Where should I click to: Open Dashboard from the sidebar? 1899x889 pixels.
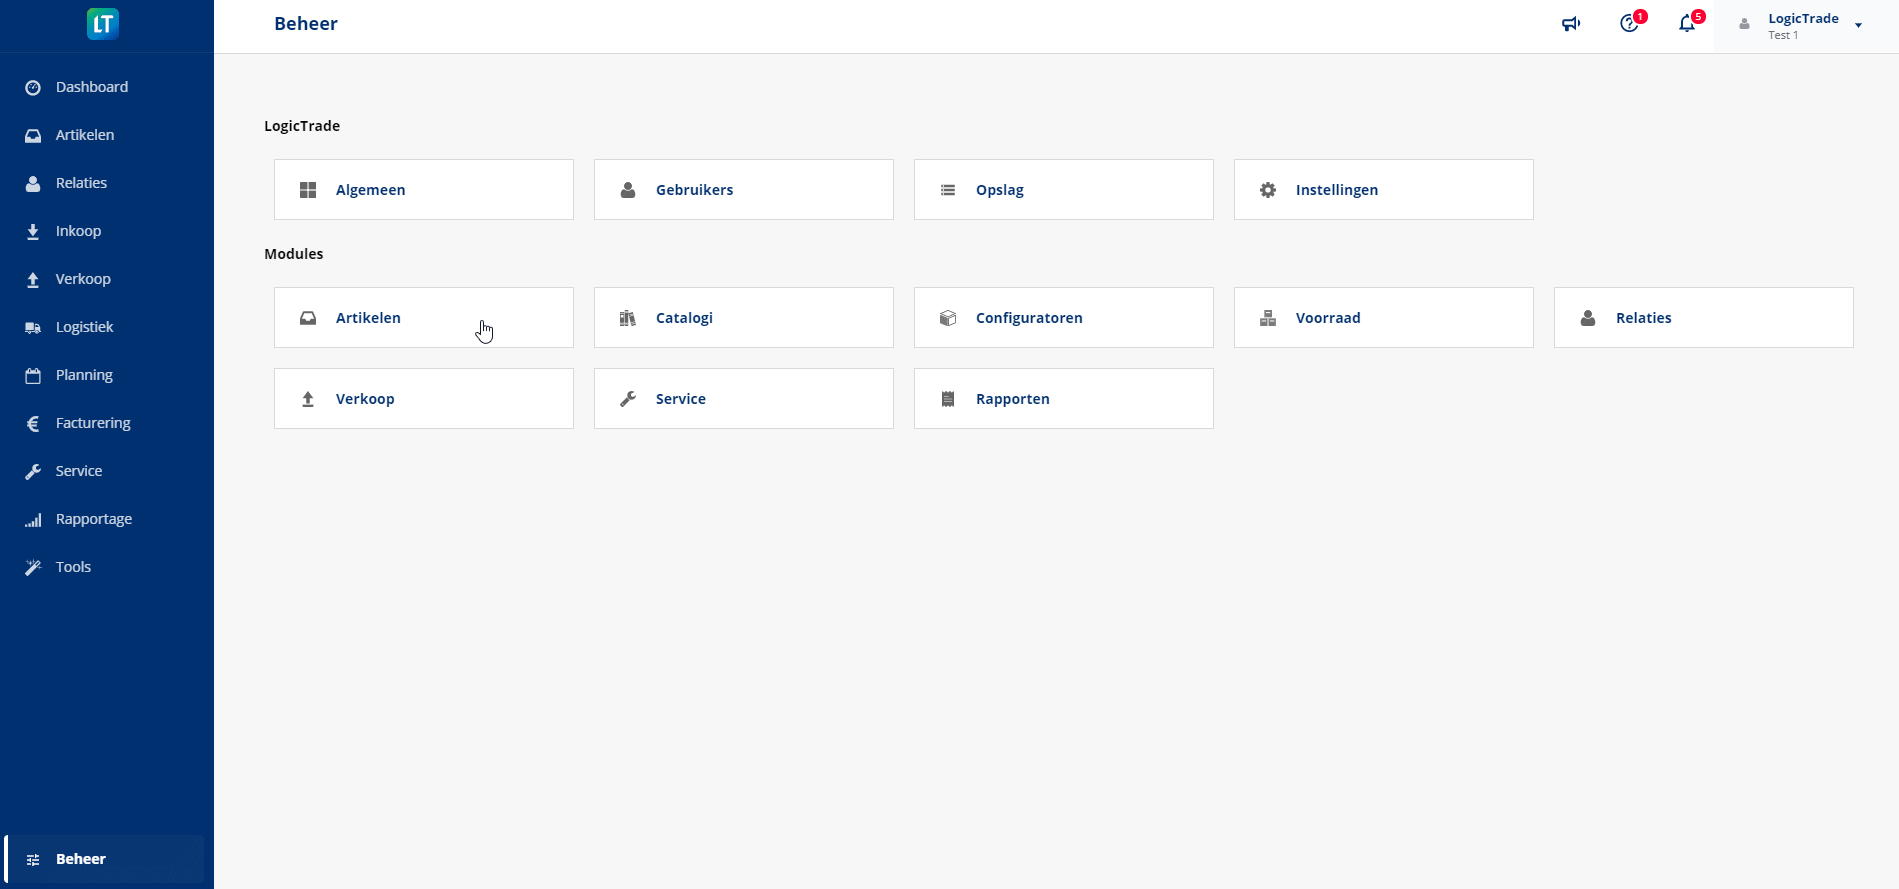91,87
